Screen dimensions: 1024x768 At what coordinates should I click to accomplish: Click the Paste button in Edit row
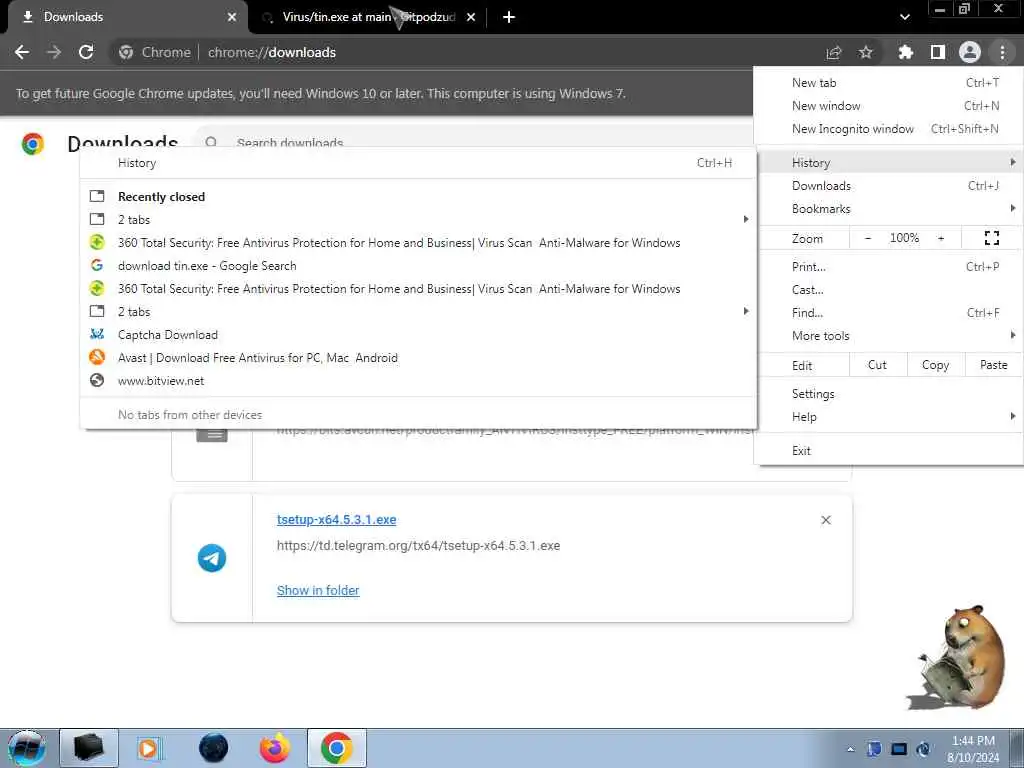coord(993,365)
